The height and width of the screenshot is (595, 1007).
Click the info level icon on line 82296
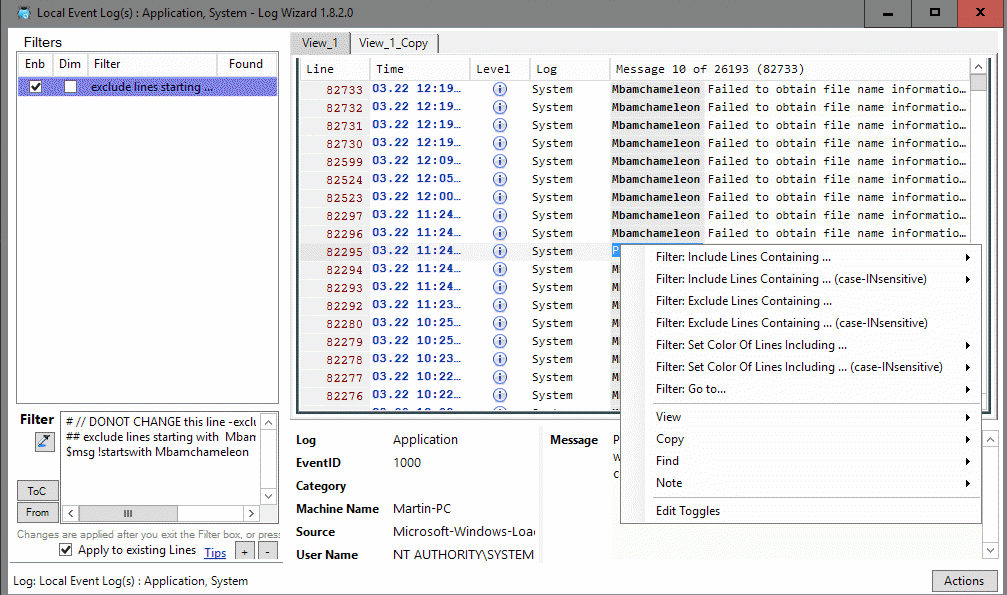(x=500, y=233)
